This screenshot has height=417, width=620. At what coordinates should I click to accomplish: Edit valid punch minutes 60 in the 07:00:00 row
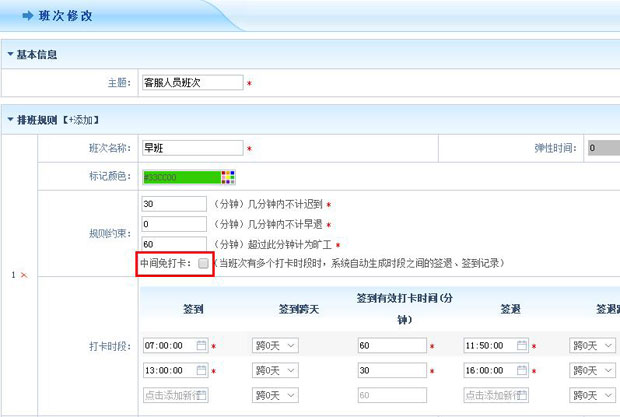(x=392, y=345)
